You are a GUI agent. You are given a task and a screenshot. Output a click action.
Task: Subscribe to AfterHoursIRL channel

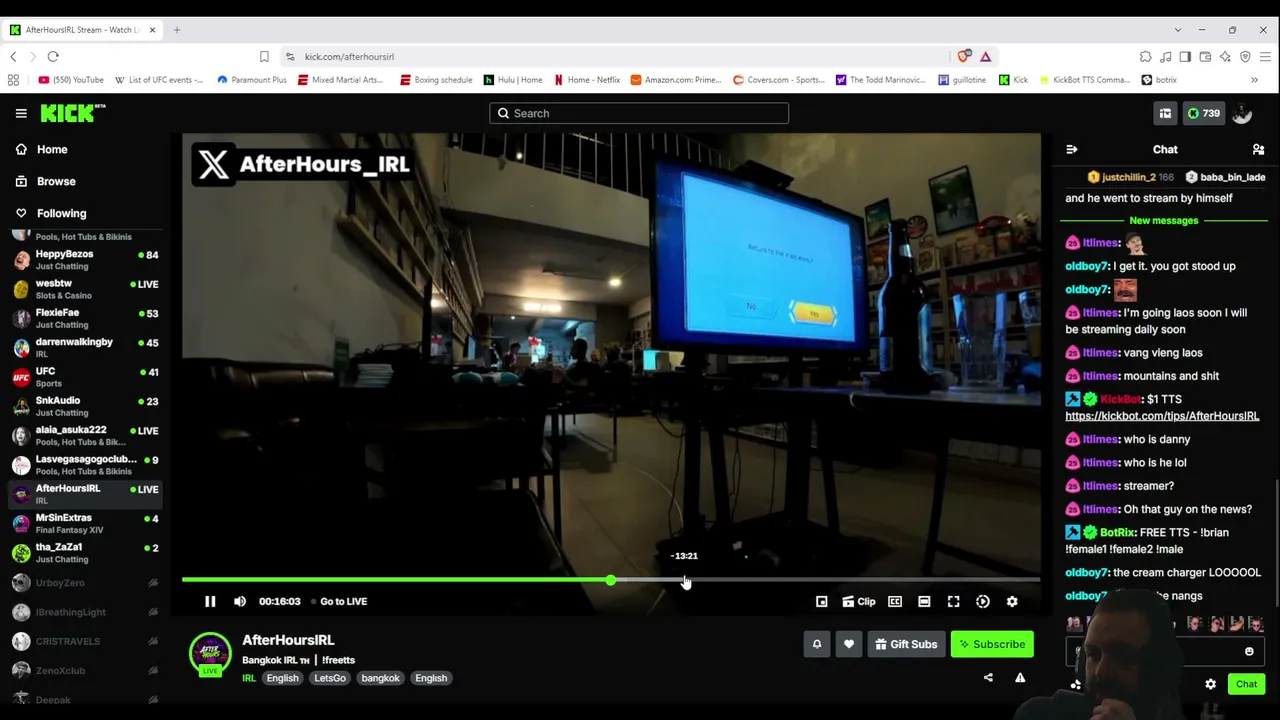tap(992, 644)
